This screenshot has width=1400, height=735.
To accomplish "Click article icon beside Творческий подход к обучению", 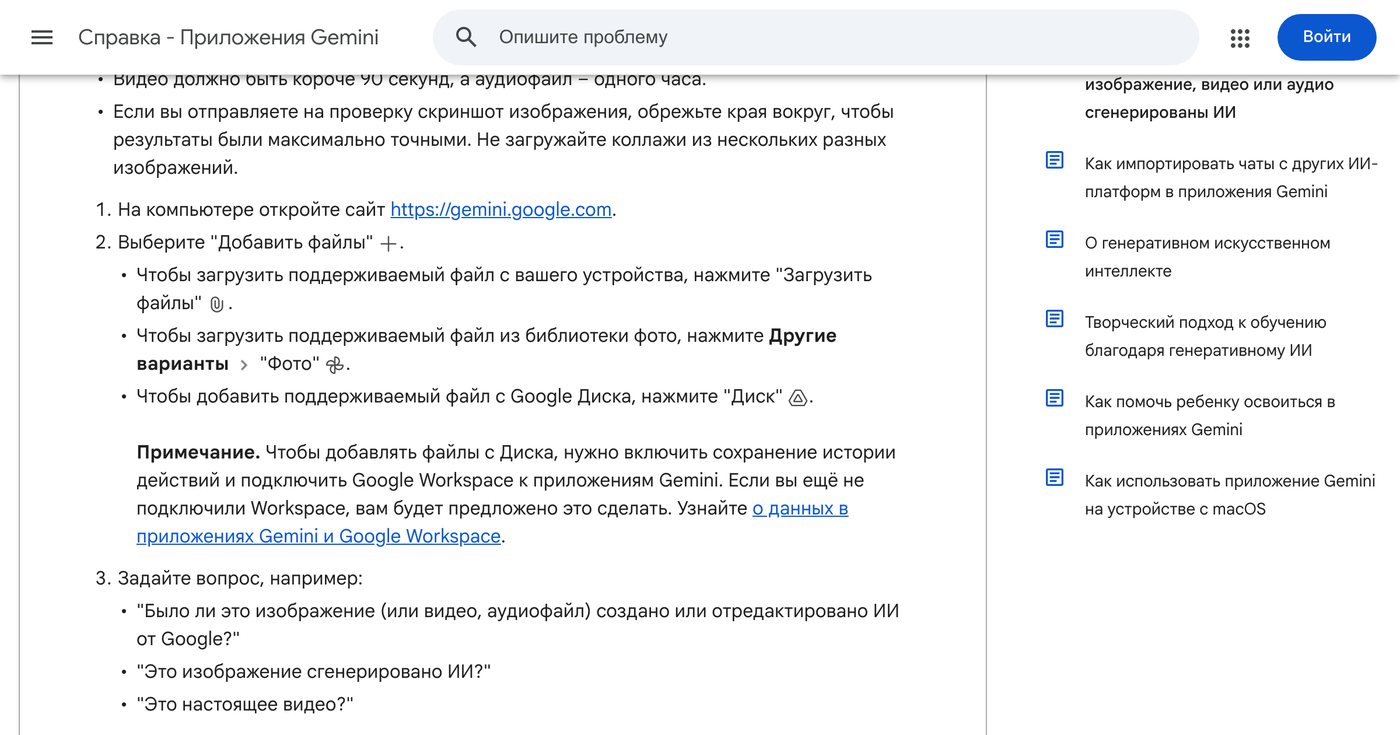I will coord(1054,318).
